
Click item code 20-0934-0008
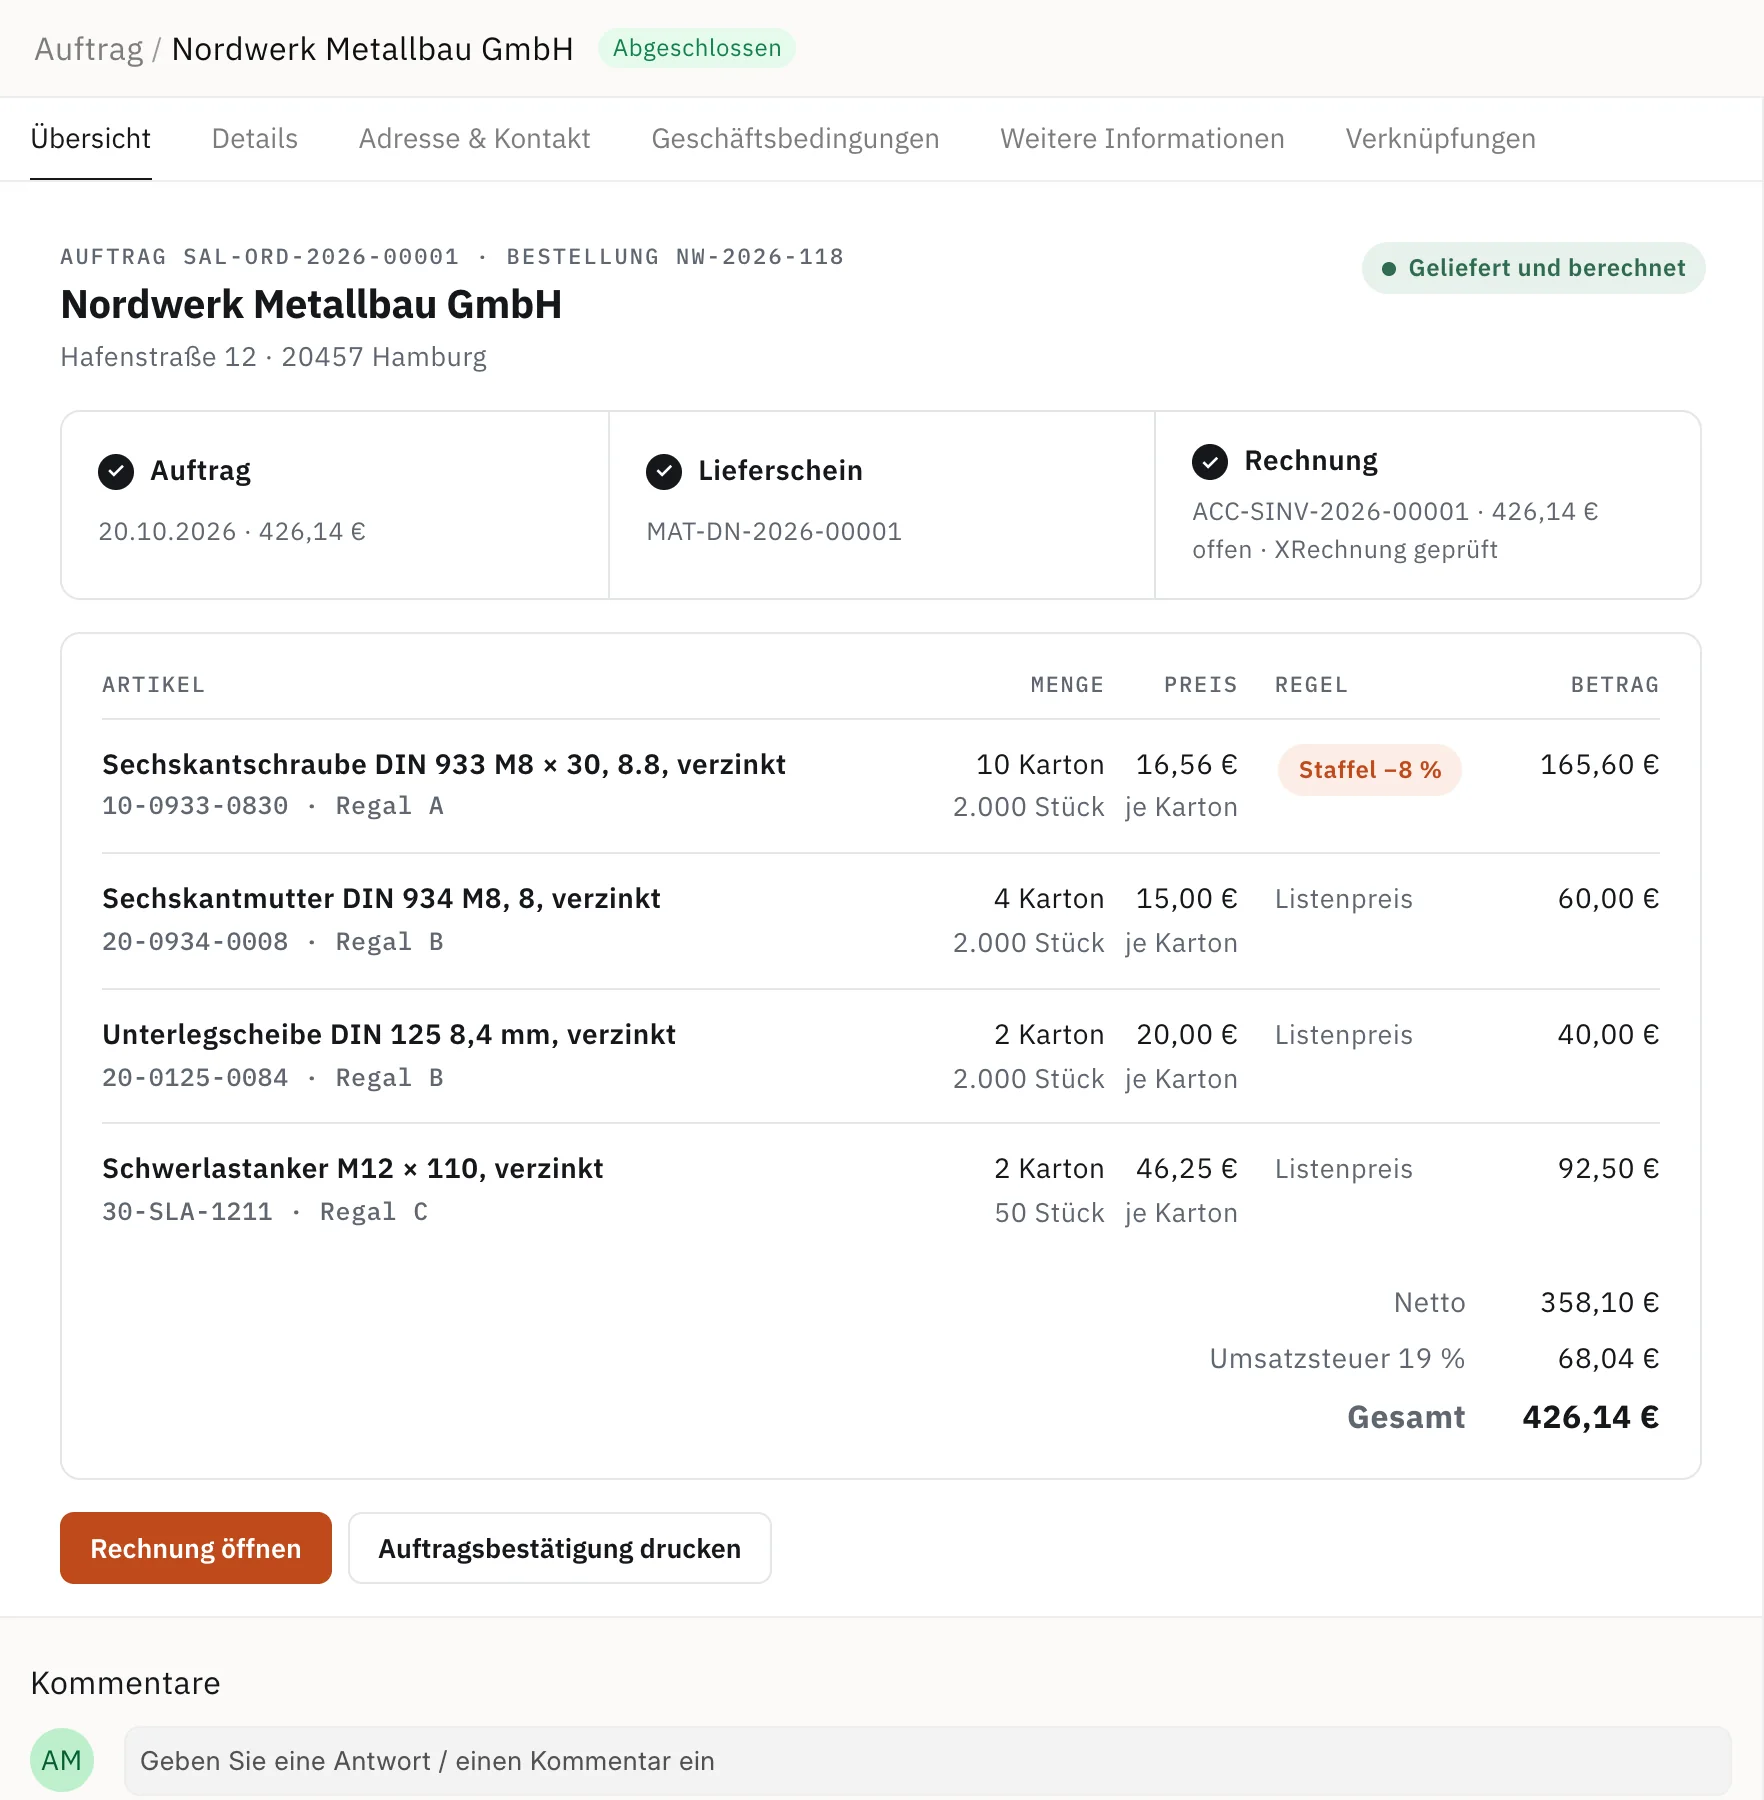(195, 942)
